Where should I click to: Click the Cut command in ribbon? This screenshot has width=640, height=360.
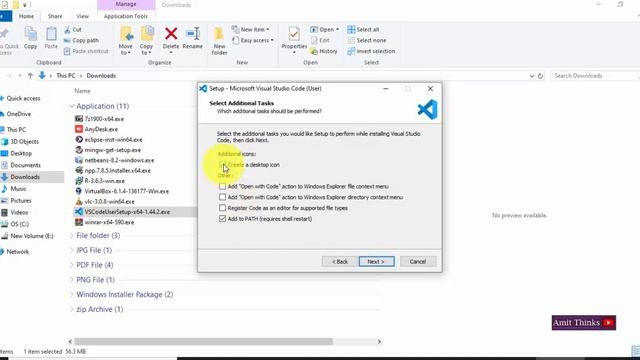[x=73, y=29]
